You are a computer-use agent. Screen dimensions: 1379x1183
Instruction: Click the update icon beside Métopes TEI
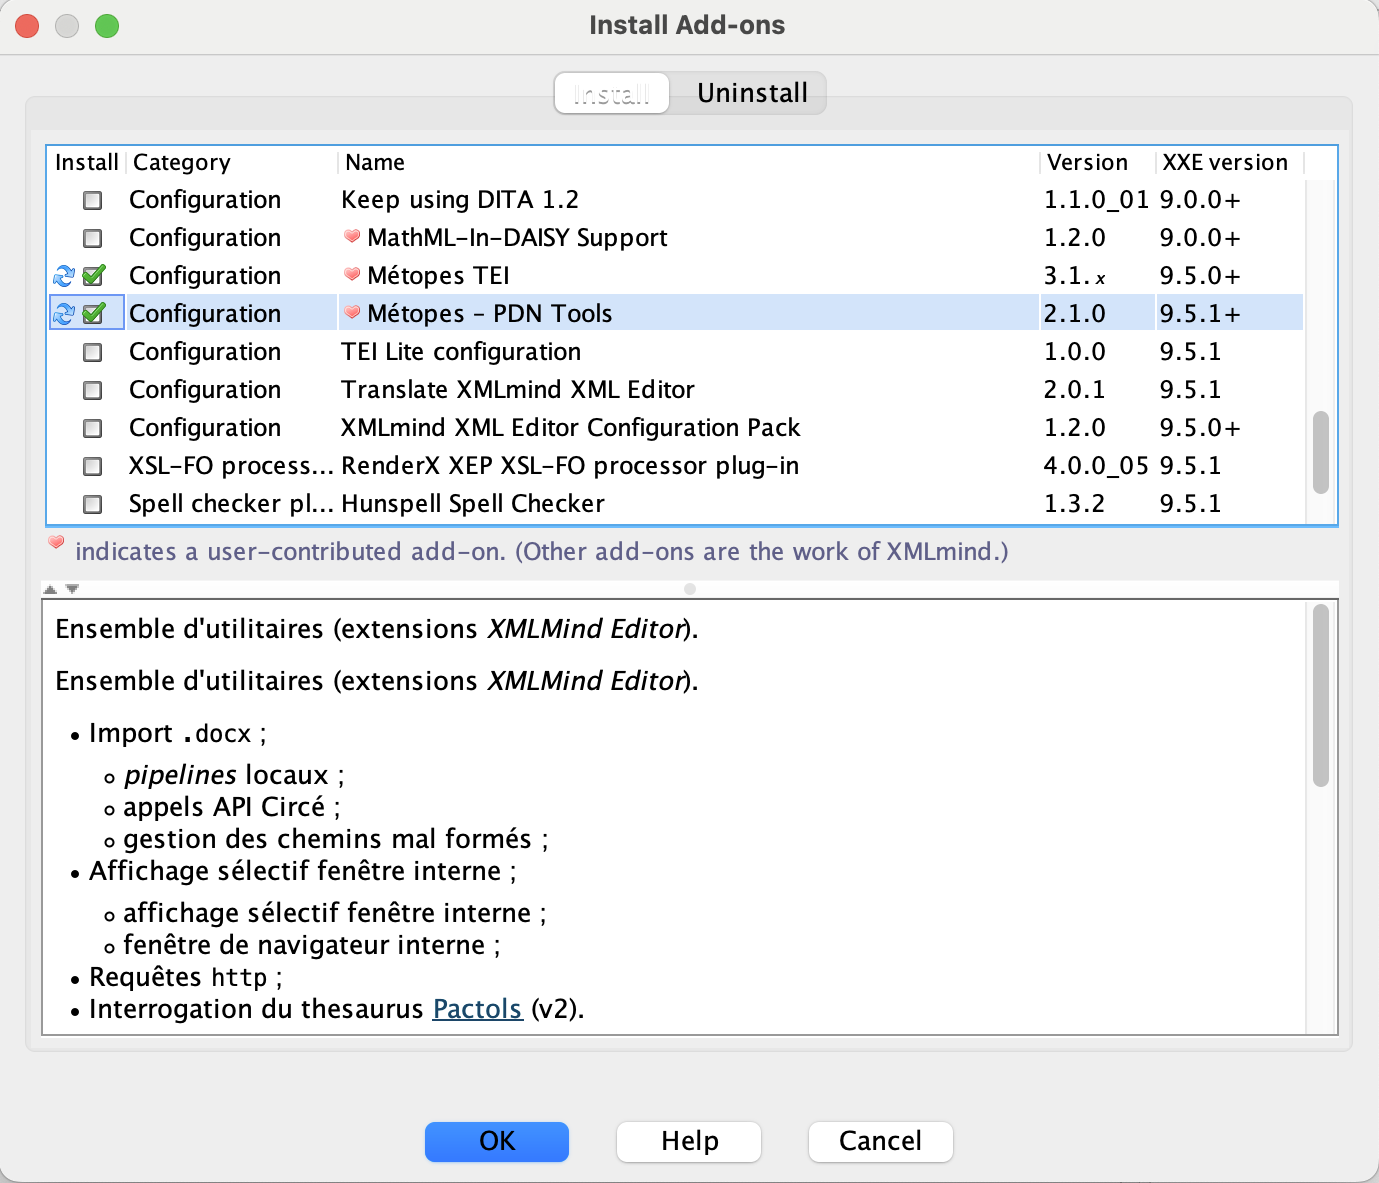[x=64, y=276]
